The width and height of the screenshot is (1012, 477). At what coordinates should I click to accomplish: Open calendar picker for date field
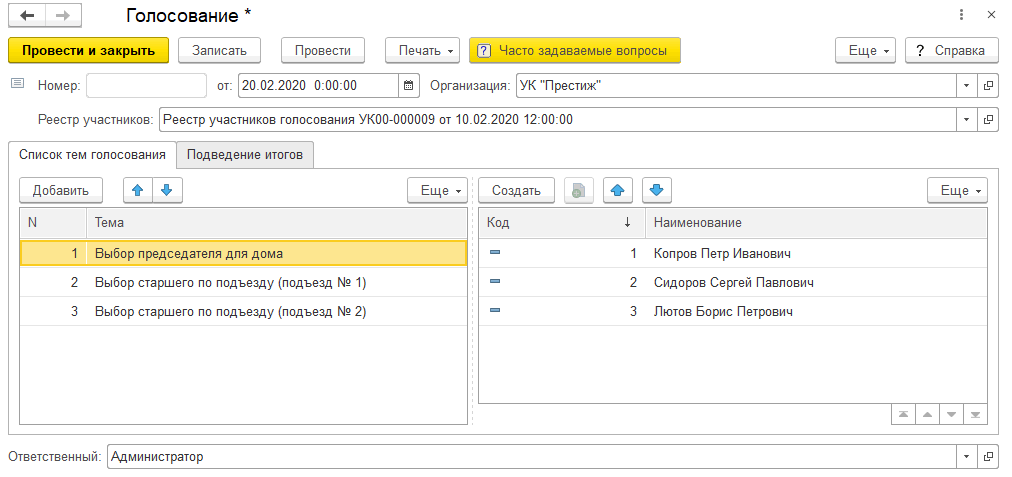[408, 86]
